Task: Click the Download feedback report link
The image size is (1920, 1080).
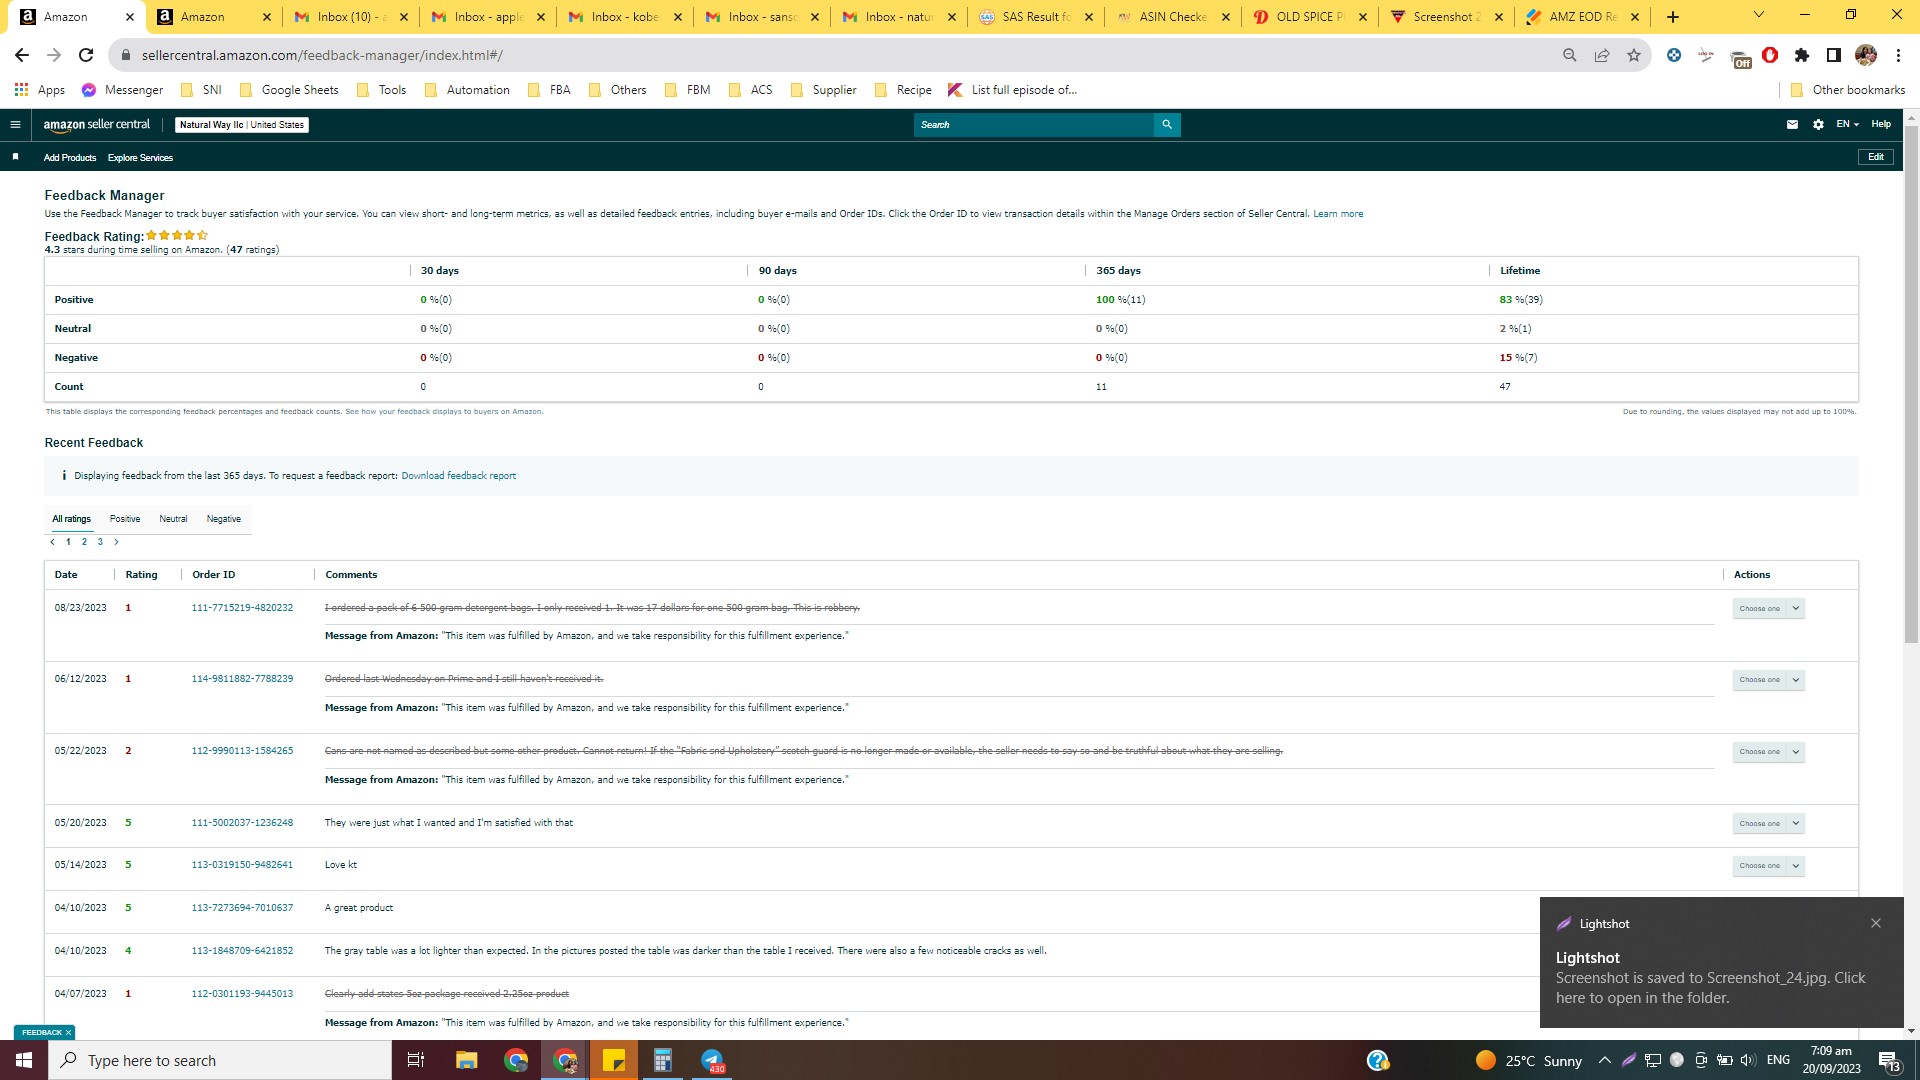Action: (x=459, y=476)
